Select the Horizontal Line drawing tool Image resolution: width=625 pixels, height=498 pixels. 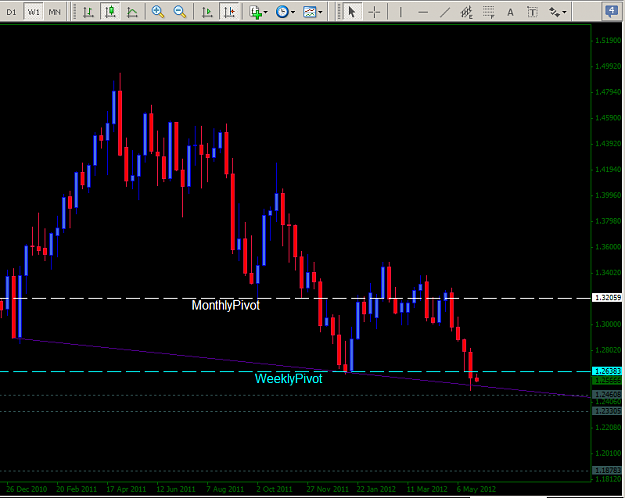coord(423,12)
